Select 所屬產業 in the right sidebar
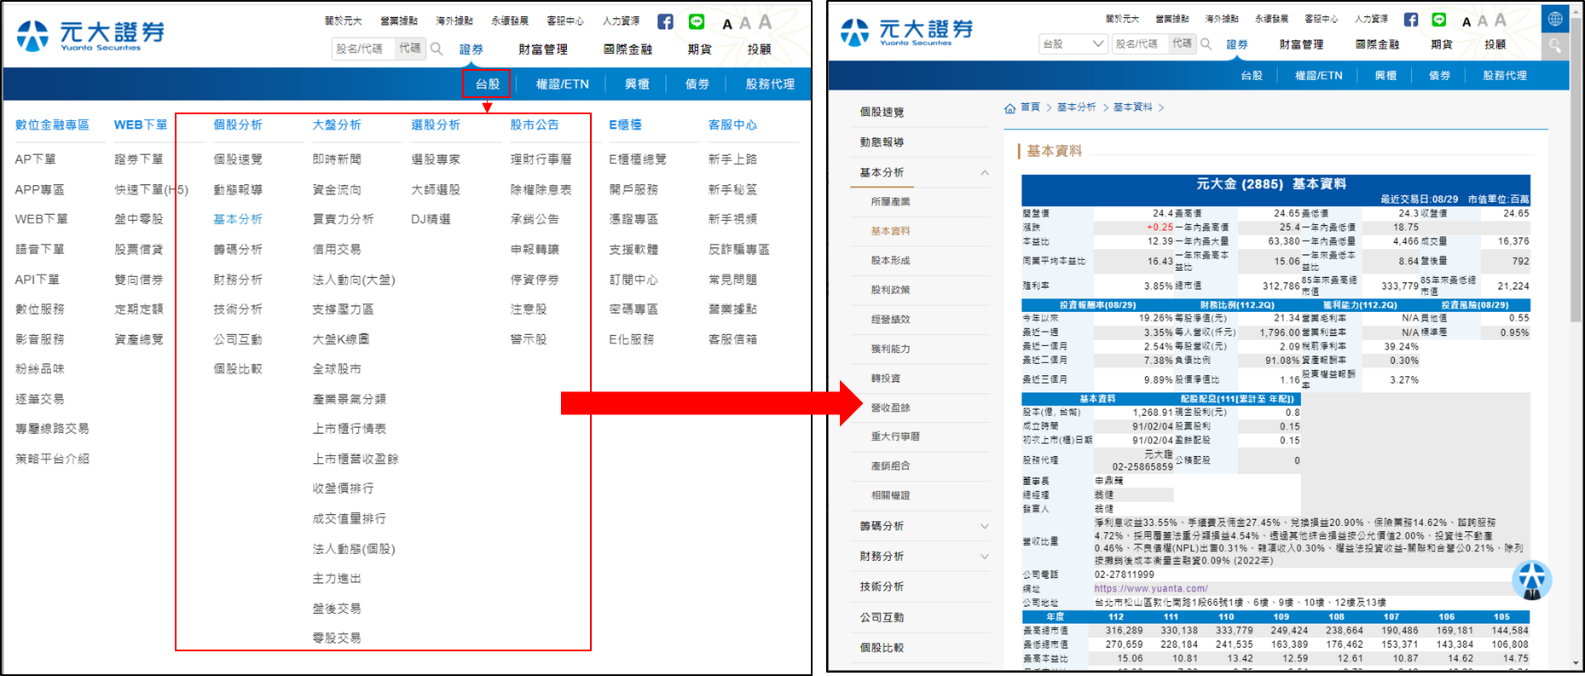The image size is (1585, 676). [890, 202]
